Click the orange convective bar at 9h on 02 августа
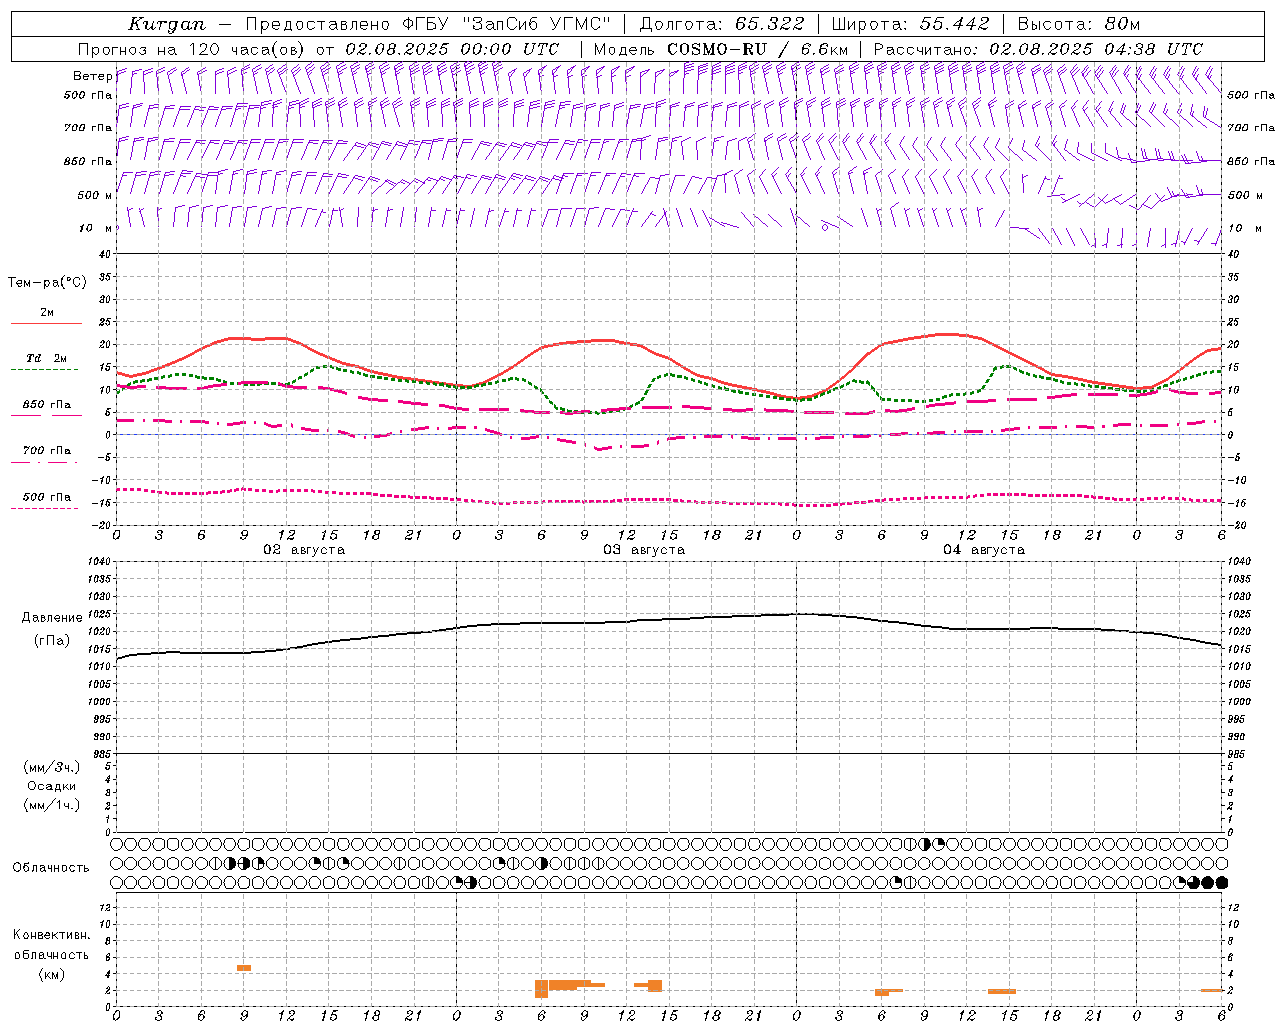The height and width of the screenshot is (1024, 1280). (244, 968)
